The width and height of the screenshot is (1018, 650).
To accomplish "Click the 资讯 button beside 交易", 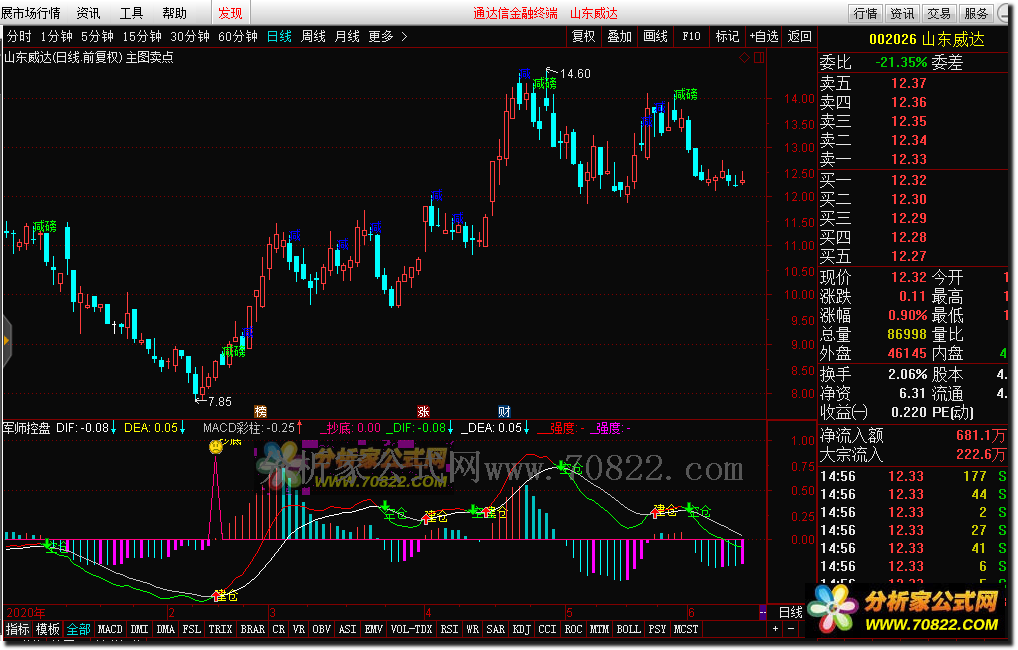I will click(902, 13).
